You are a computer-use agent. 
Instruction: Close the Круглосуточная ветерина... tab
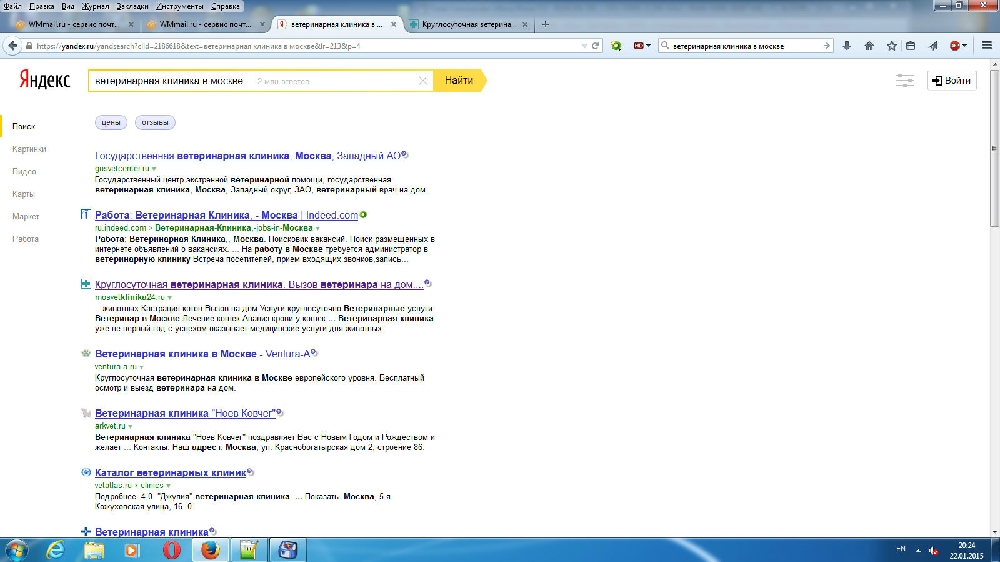coord(525,24)
